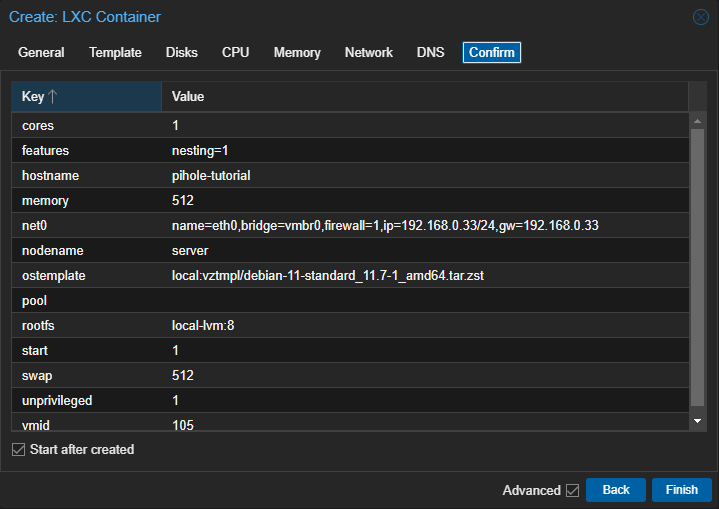Viewport: 719px width, 509px height.
Task: Click the Key column sort arrow
Action: click(53, 96)
